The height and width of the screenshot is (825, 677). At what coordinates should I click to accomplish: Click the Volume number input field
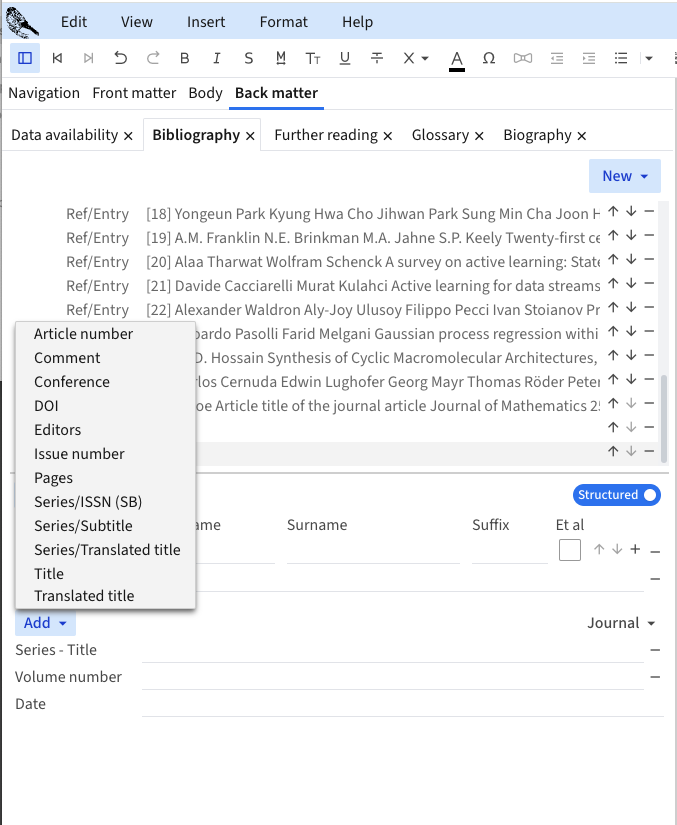[x=390, y=677]
